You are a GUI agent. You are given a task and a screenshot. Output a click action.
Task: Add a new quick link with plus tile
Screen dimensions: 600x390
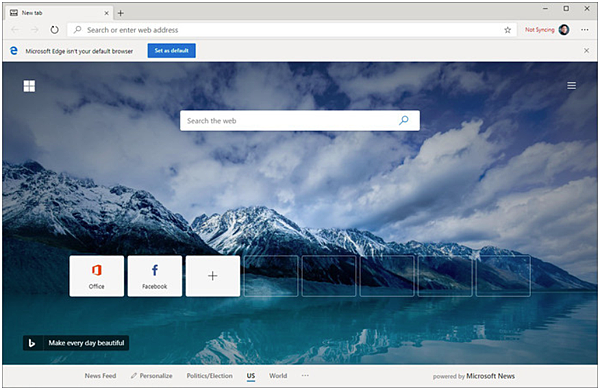tap(213, 276)
